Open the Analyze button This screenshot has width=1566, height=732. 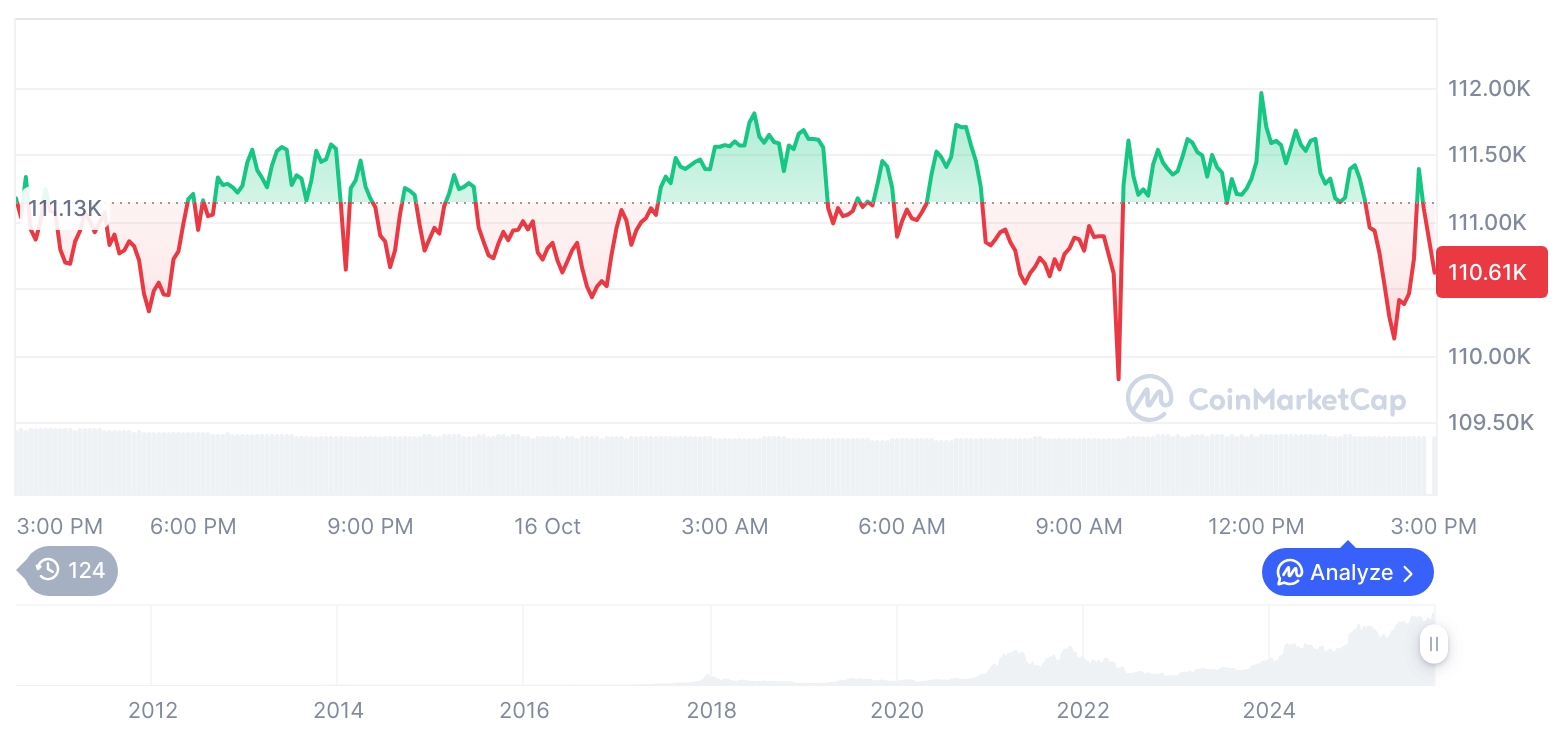[1347, 573]
